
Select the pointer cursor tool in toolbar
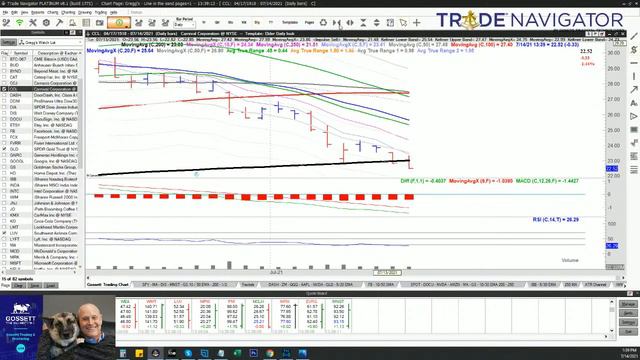[403, 22]
